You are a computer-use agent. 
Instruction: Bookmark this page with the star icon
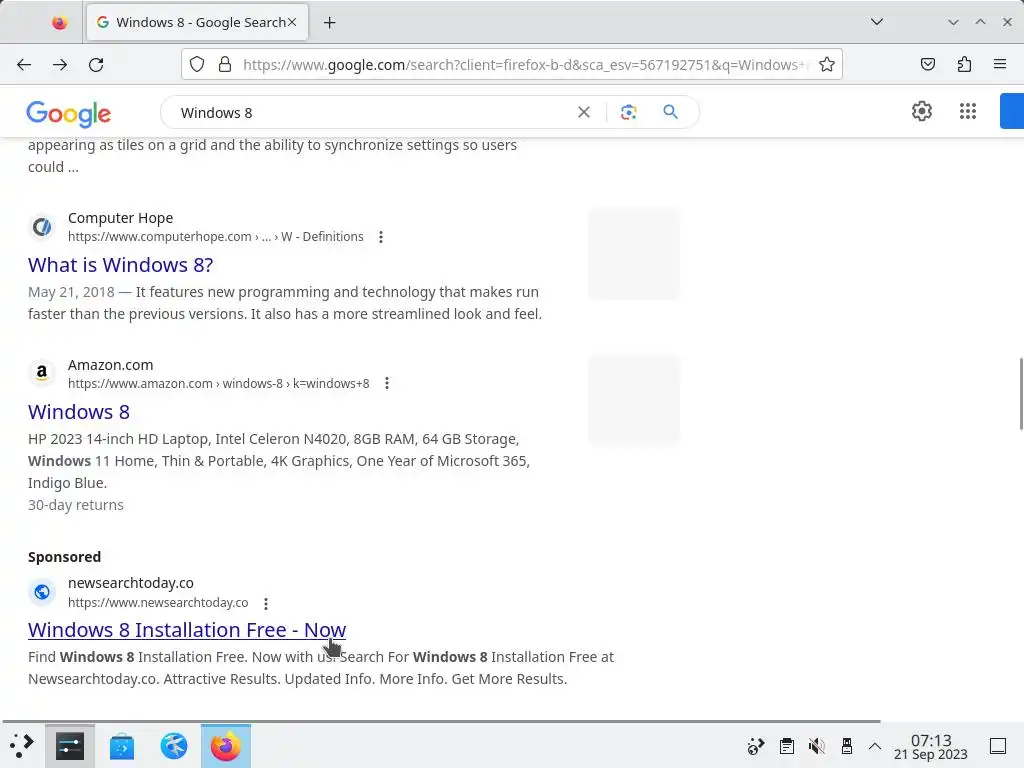tap(827, 64)
